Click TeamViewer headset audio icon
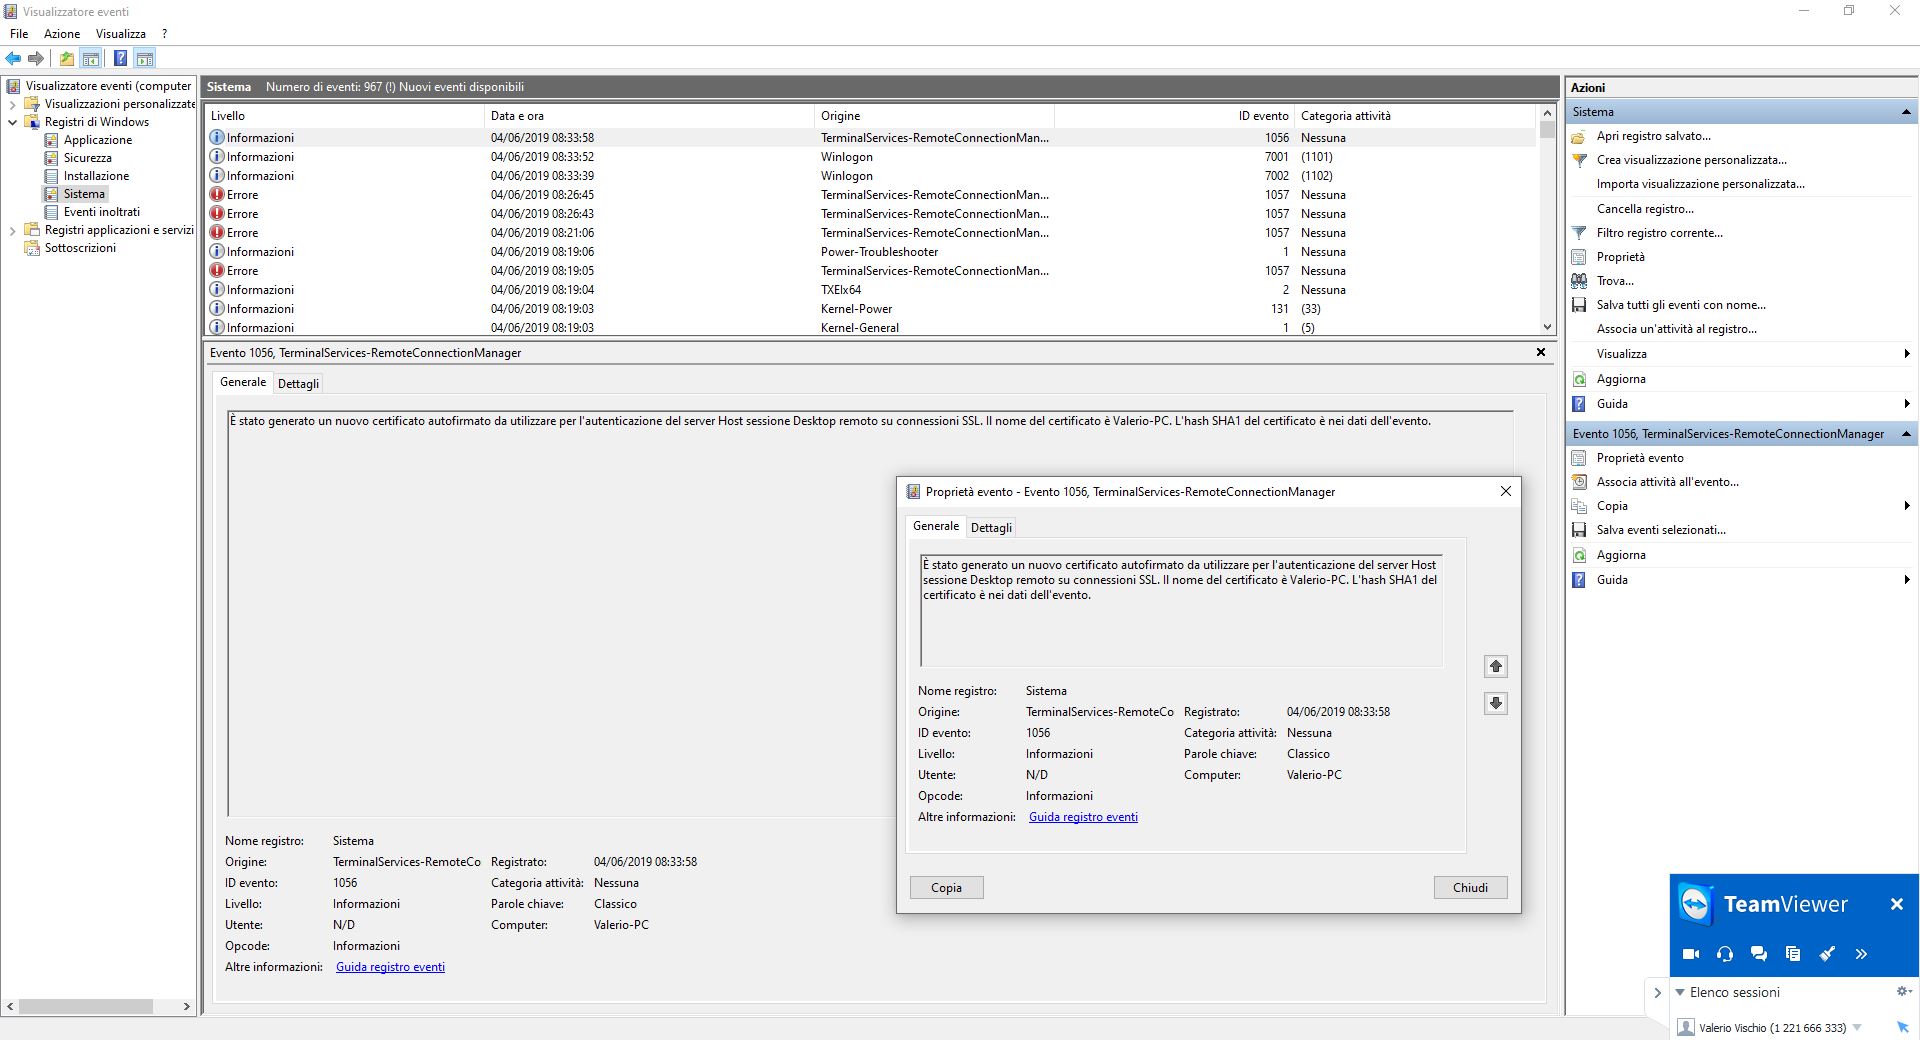This screenshot has height=1040, width=1920. tap(1725, 954)
